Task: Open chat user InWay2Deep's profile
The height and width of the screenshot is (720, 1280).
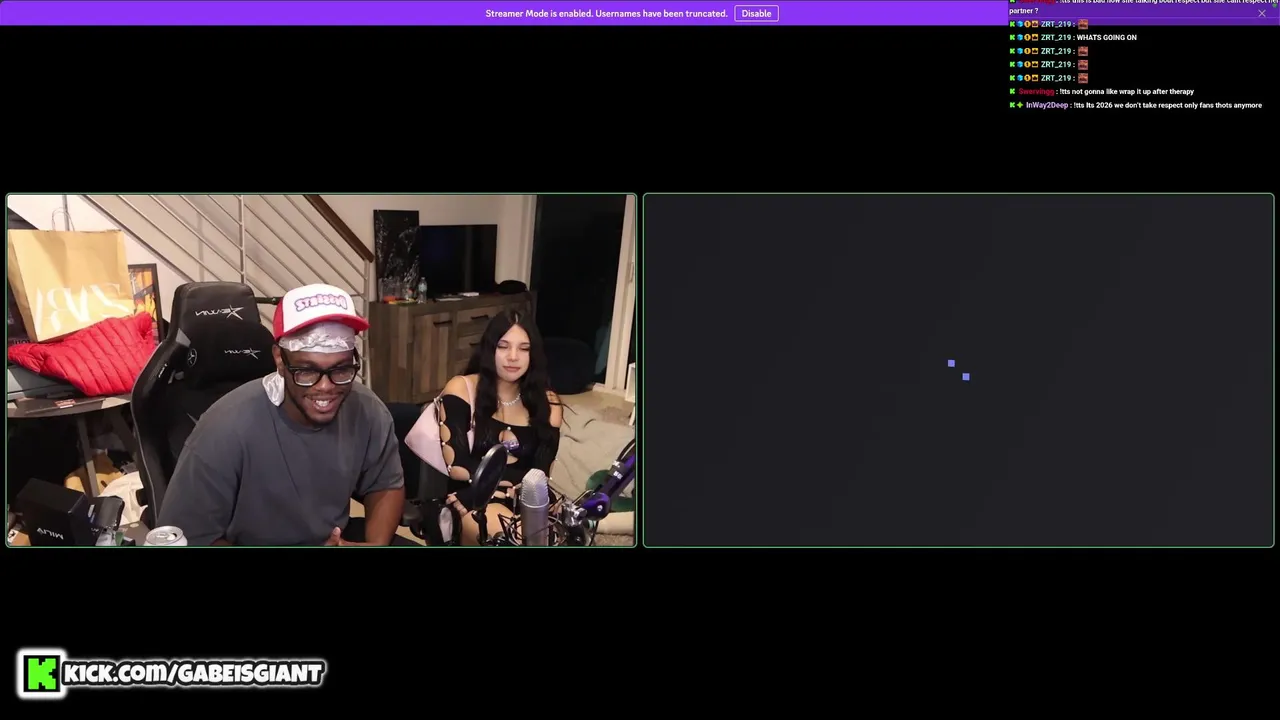Action: (x=1048, y=105)
